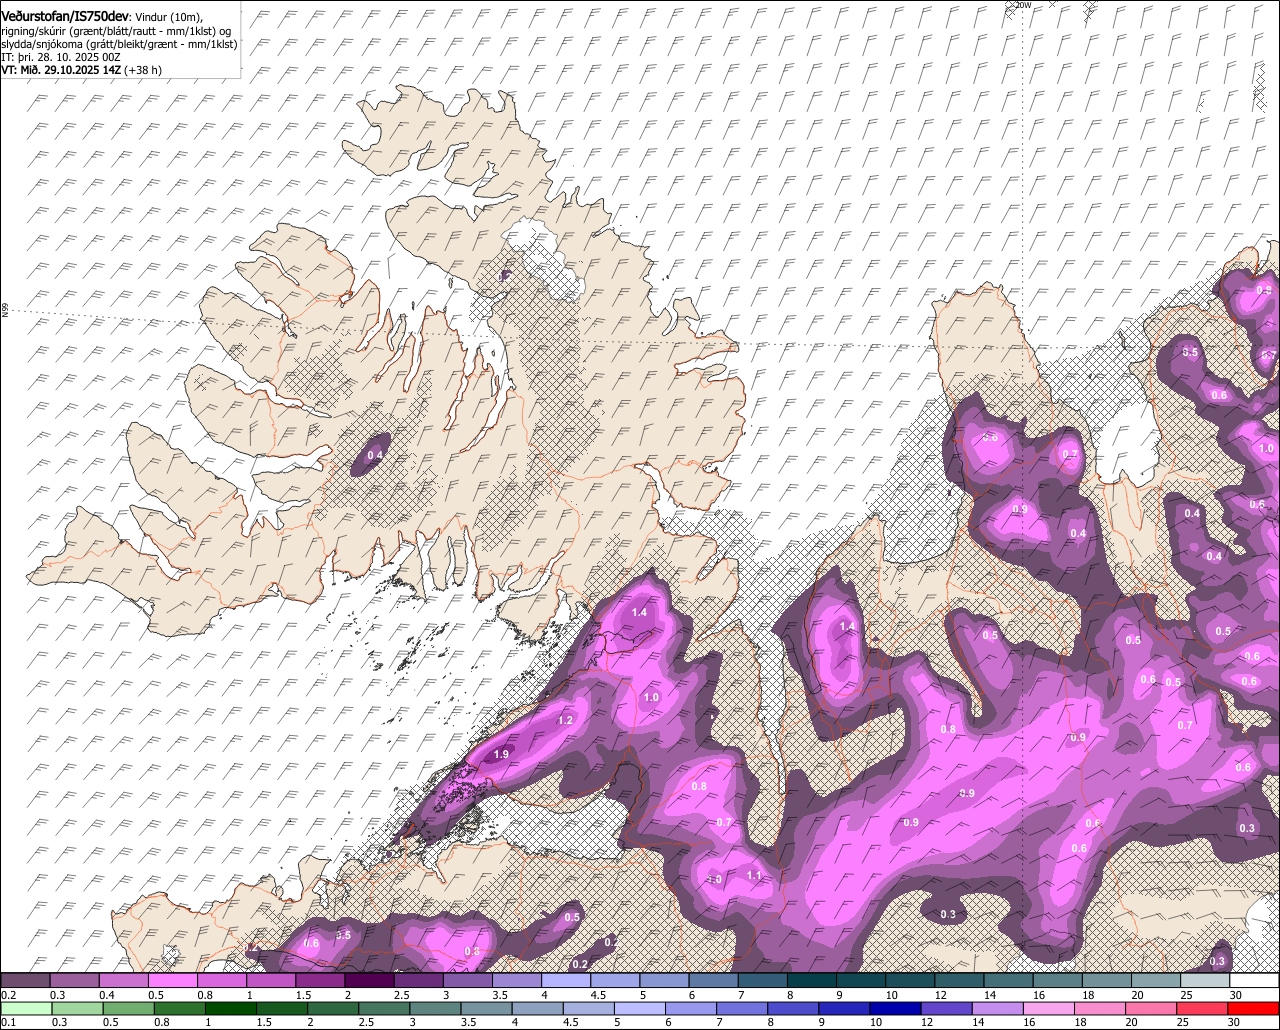The image size is (1280, 1030).
Task: Click the 1.9 precipitation contour label
Action: (502, 754)
